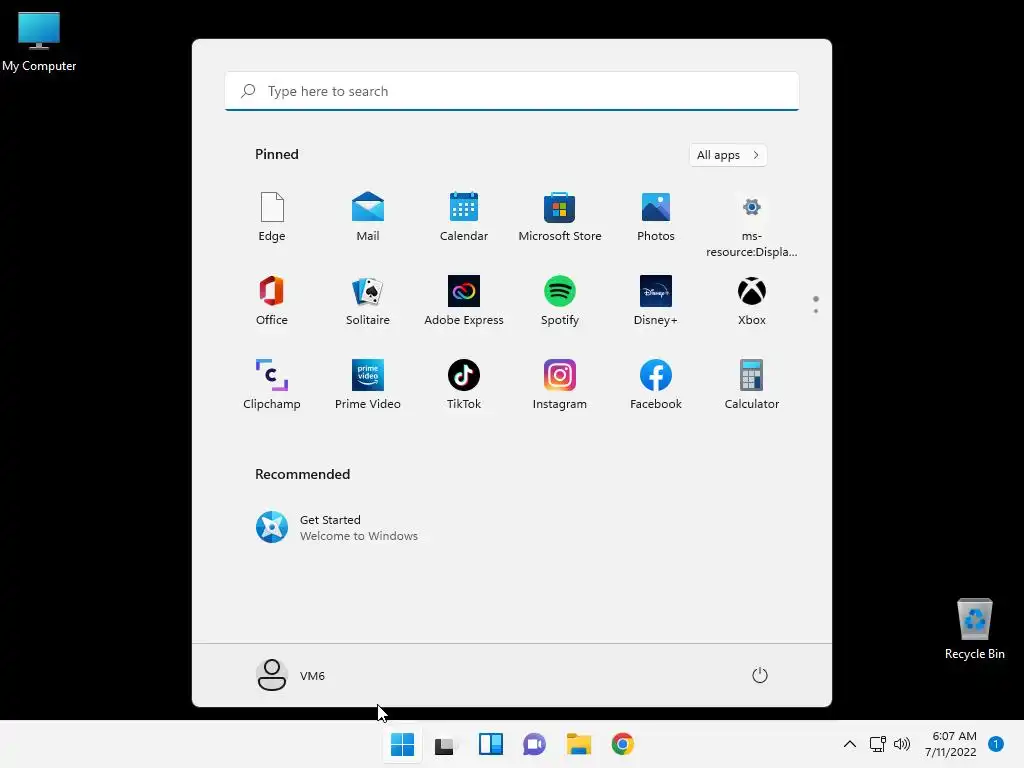
Task: Launch Office from pinned apps
Action: point(272,301)
